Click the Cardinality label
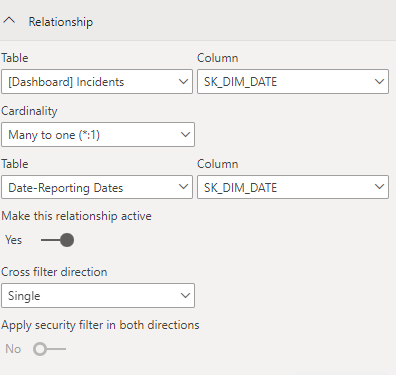The image size is (396, 375). click(x=29, y=111)
